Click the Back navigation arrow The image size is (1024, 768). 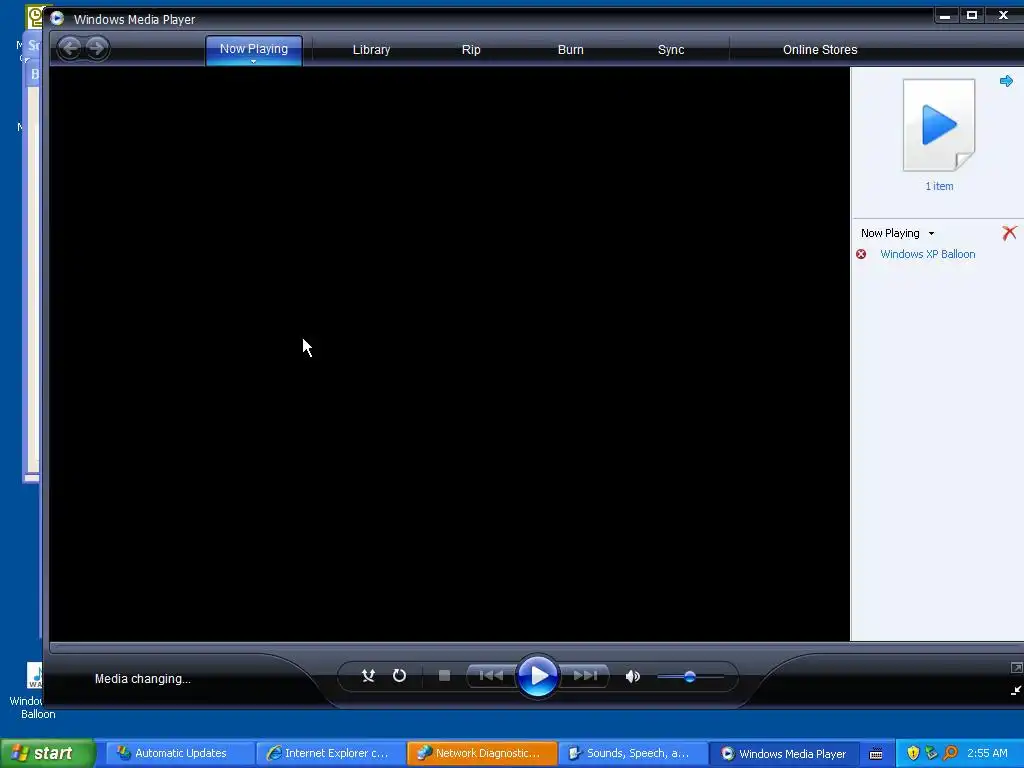click(x=70, y=48)
